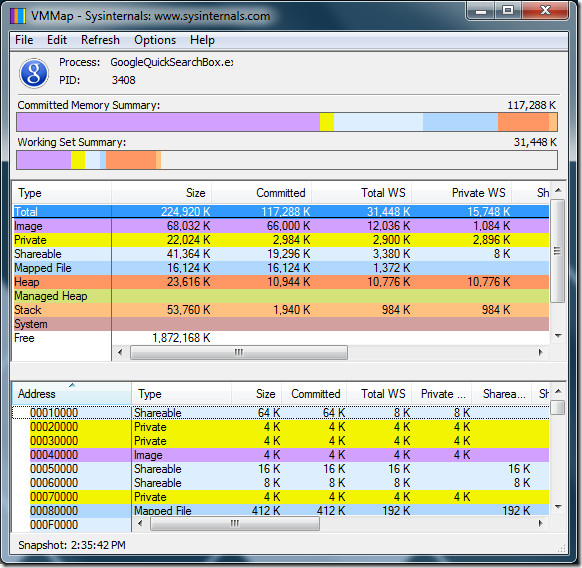This screenshot has height=568, width=582.
Task: Click the Refresh menu item
Action: [100, 40]
